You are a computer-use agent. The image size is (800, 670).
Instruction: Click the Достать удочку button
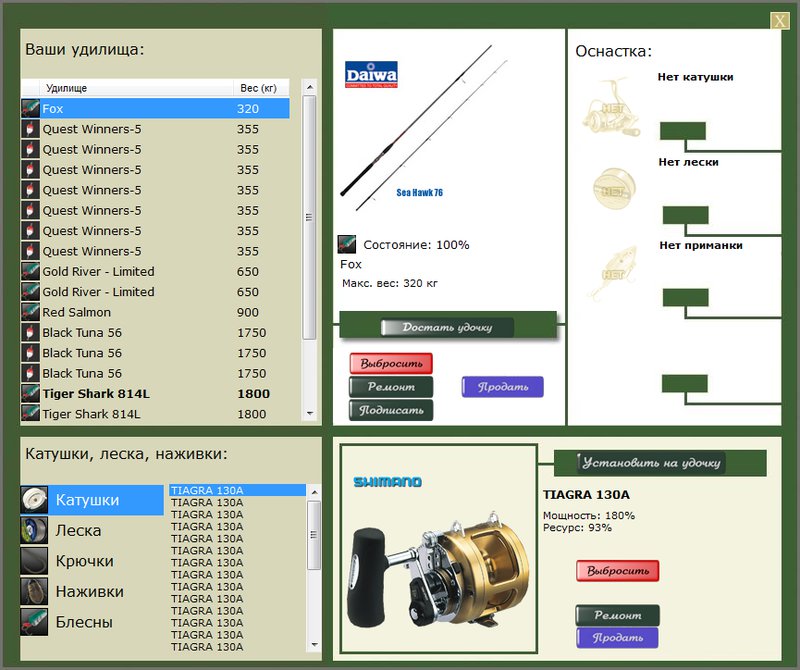[x=447, y=327]
